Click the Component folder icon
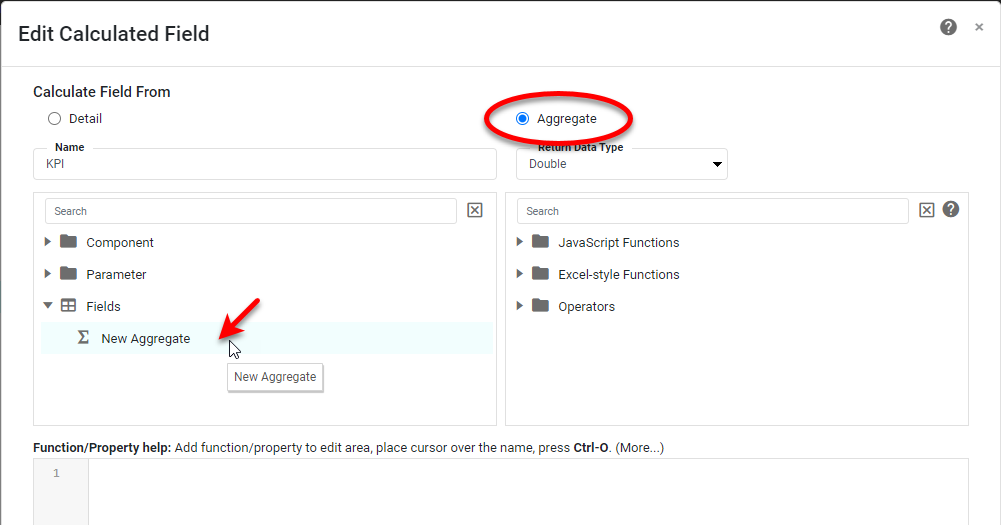This screenshot has width=1001, height=525. tap(68, 241)
